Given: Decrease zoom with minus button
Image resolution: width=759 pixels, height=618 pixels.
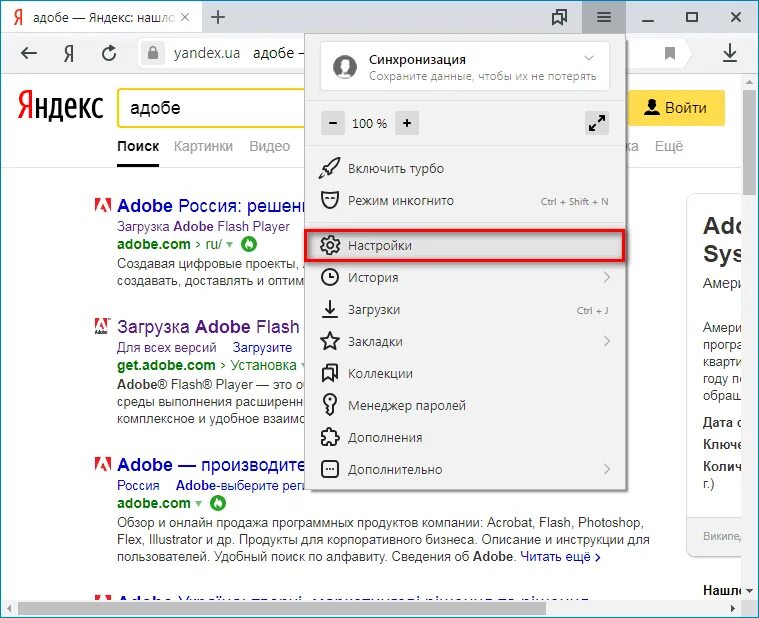Looking at the screenshot, I should click(x=333, y=123).
